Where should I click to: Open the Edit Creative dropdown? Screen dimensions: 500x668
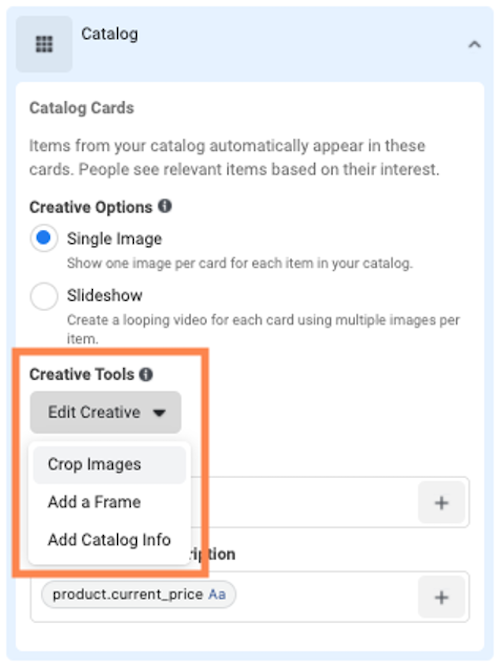(x=106, y=412)
